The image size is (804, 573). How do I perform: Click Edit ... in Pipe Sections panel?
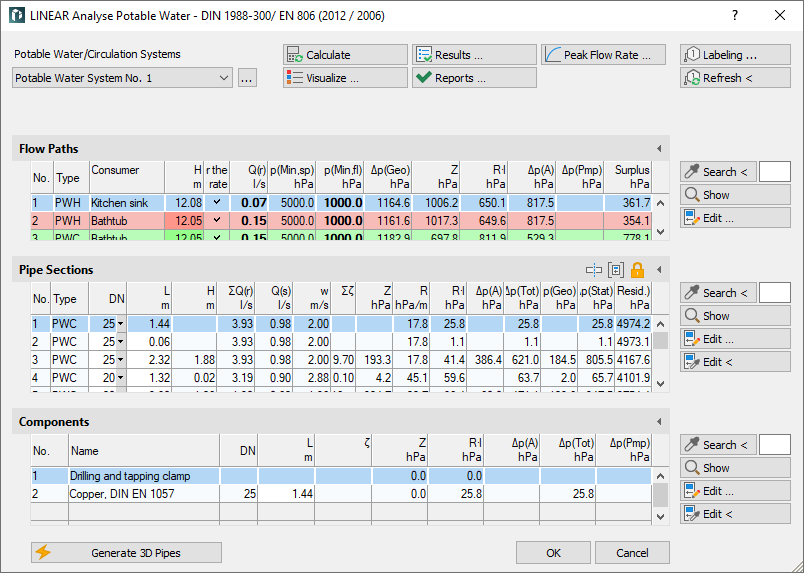pos(735,339)
